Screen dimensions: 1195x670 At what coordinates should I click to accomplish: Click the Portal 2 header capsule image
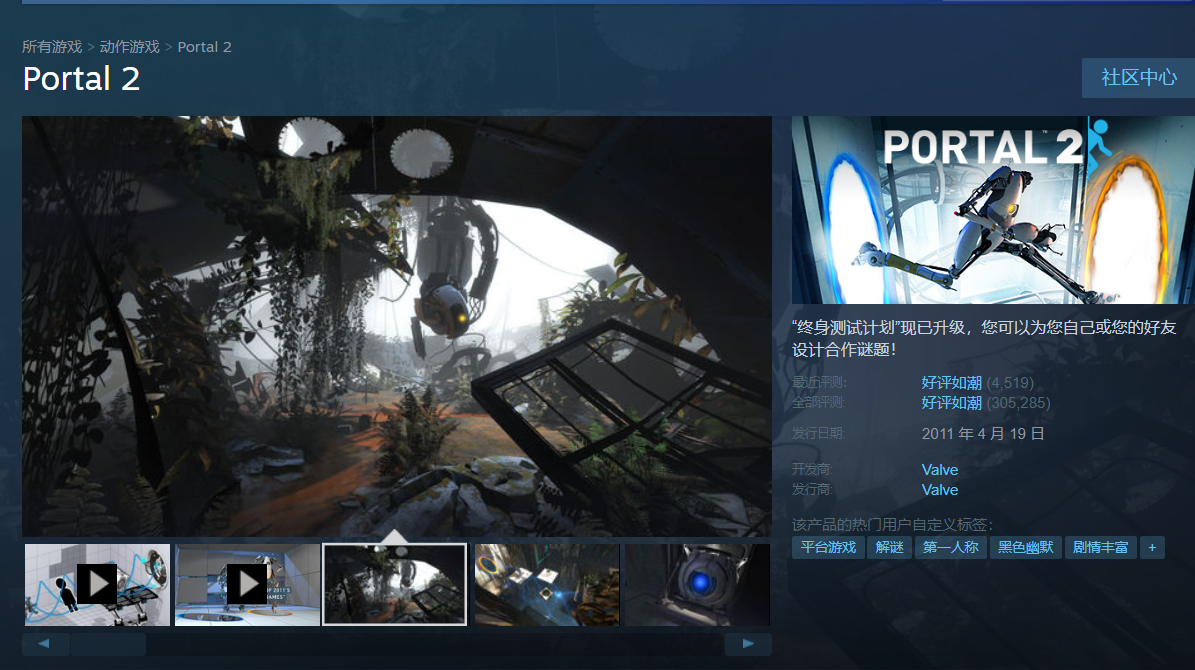coord(993,210)
